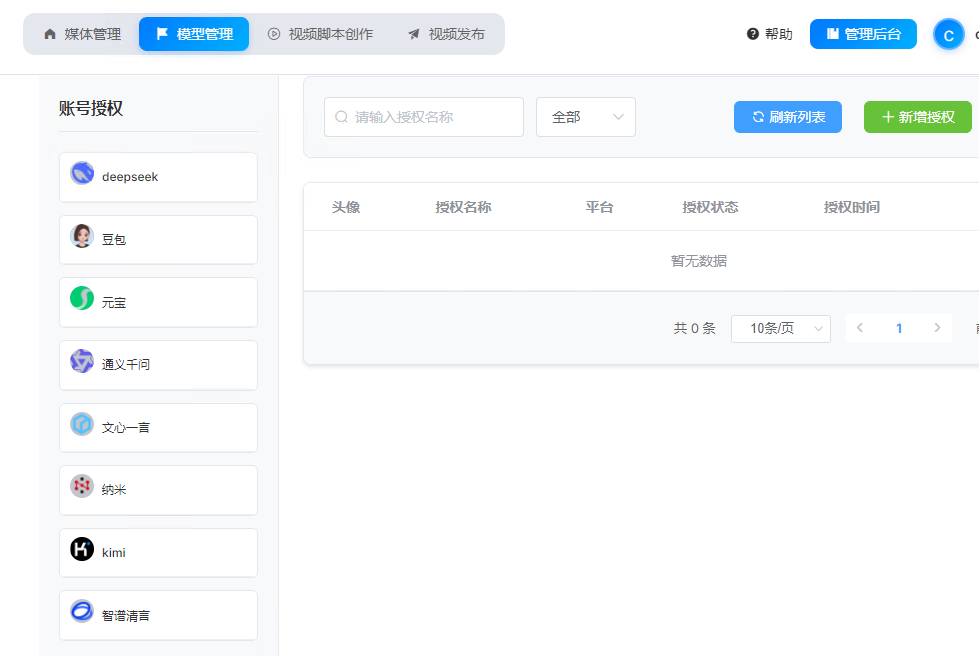Click the book icon in 管理后台

832,34
